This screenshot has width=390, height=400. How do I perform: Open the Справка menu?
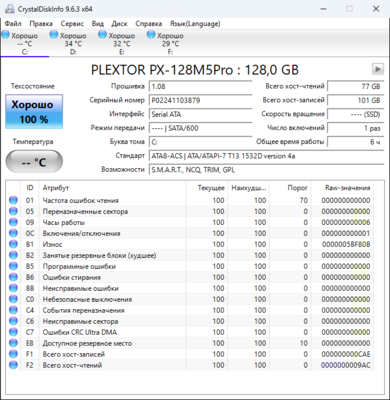coord(149,24)
